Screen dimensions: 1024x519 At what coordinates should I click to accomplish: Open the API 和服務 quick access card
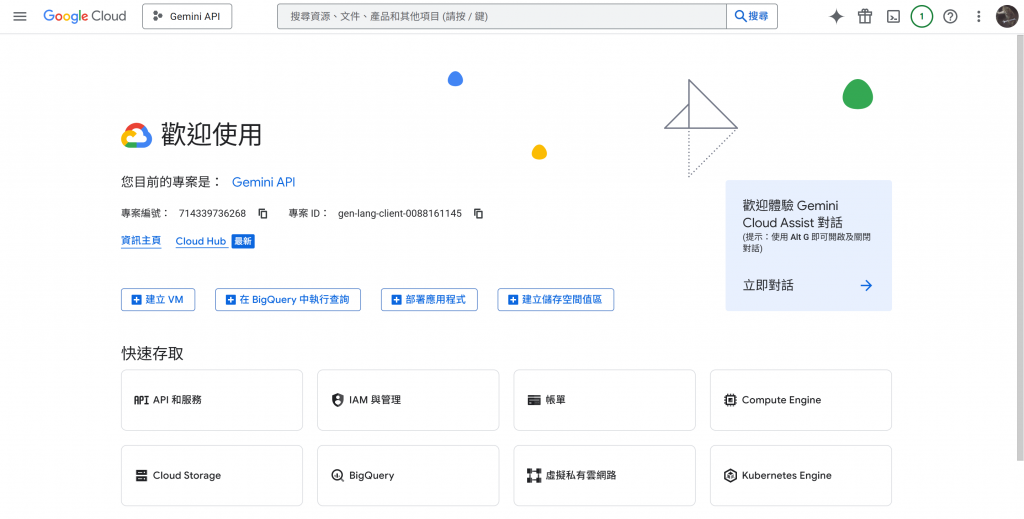212,400
